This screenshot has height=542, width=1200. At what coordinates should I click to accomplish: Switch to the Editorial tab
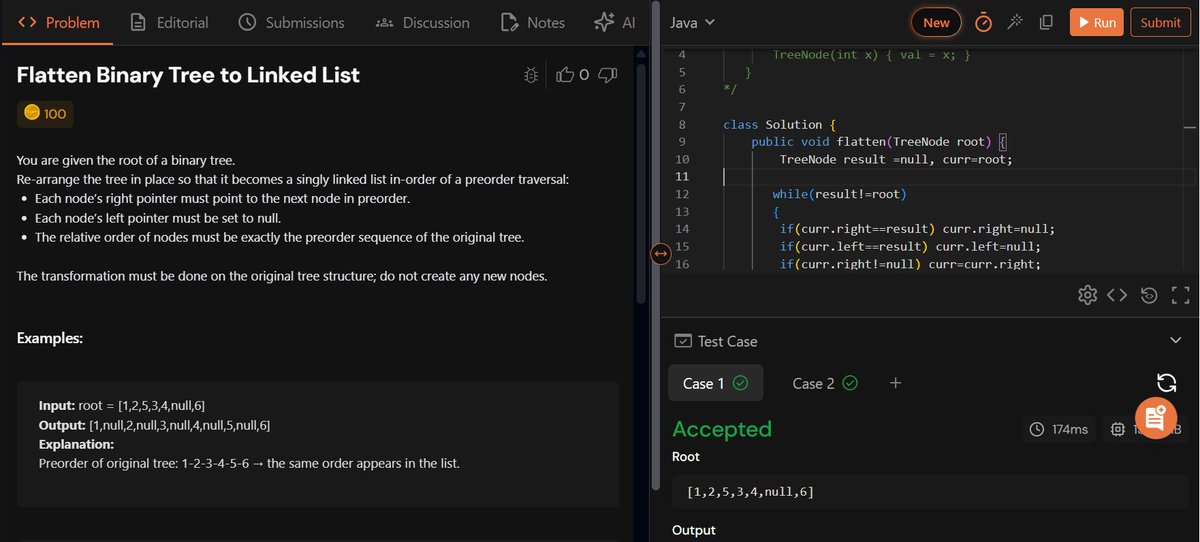coord(169,22)
